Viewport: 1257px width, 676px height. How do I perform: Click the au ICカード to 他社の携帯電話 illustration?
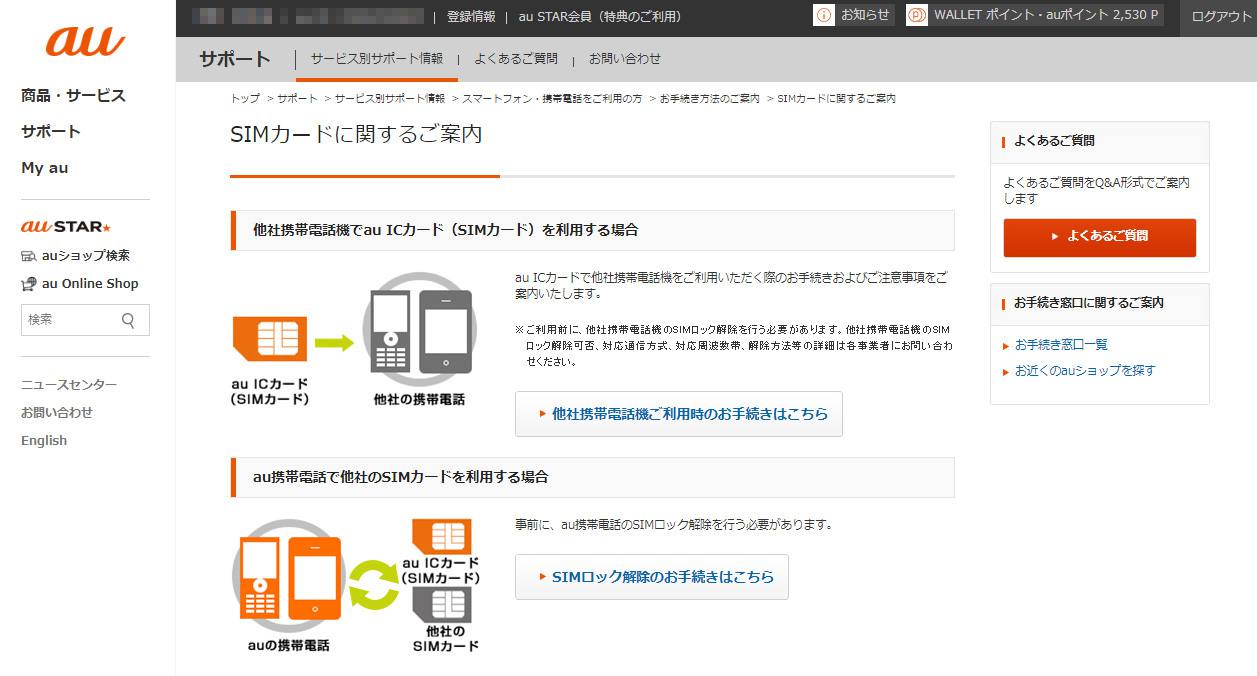[352, 340]
